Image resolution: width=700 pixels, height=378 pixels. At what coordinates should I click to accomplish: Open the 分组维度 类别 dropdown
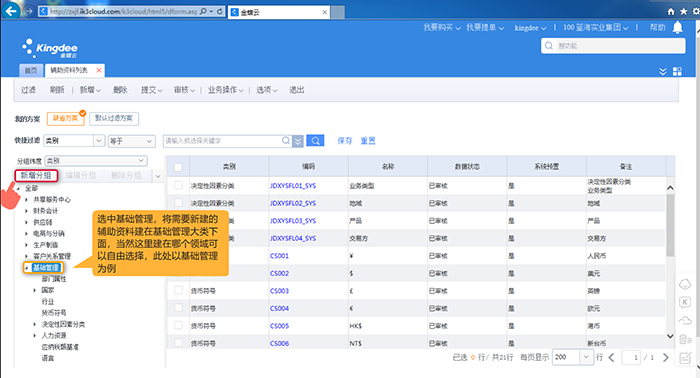coord(96,161)
